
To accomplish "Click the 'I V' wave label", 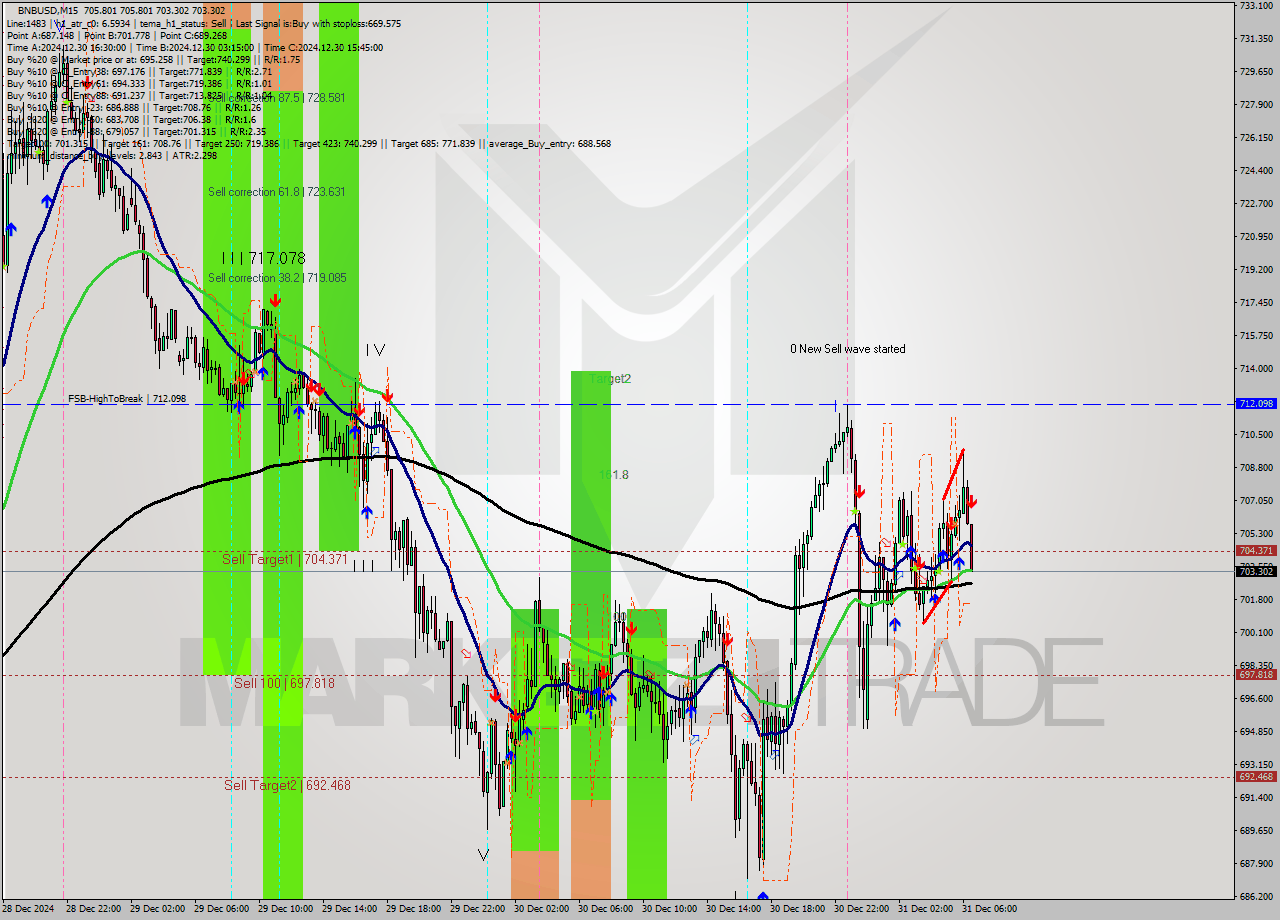I will point(375,350).
